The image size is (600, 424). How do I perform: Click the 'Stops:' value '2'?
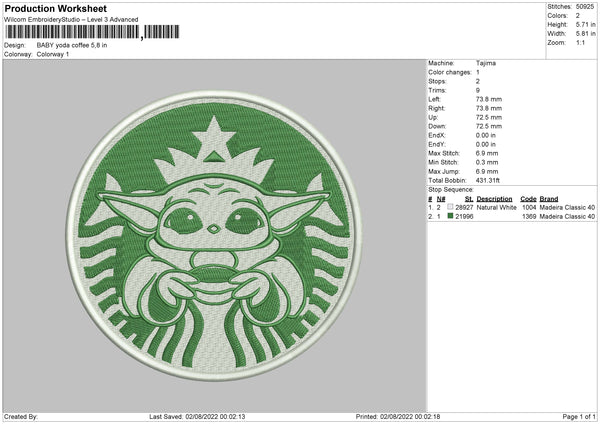pyautogui.click(x=478, y=82)
